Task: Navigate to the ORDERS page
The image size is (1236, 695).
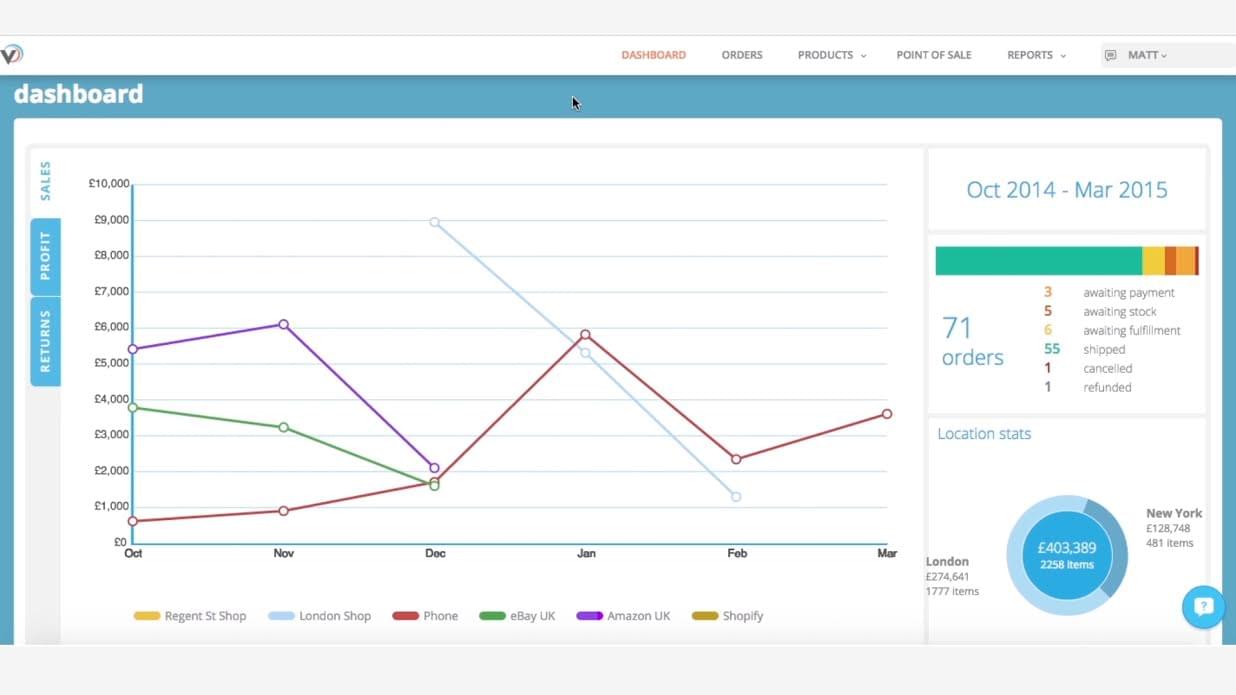Action: point(741,55)
